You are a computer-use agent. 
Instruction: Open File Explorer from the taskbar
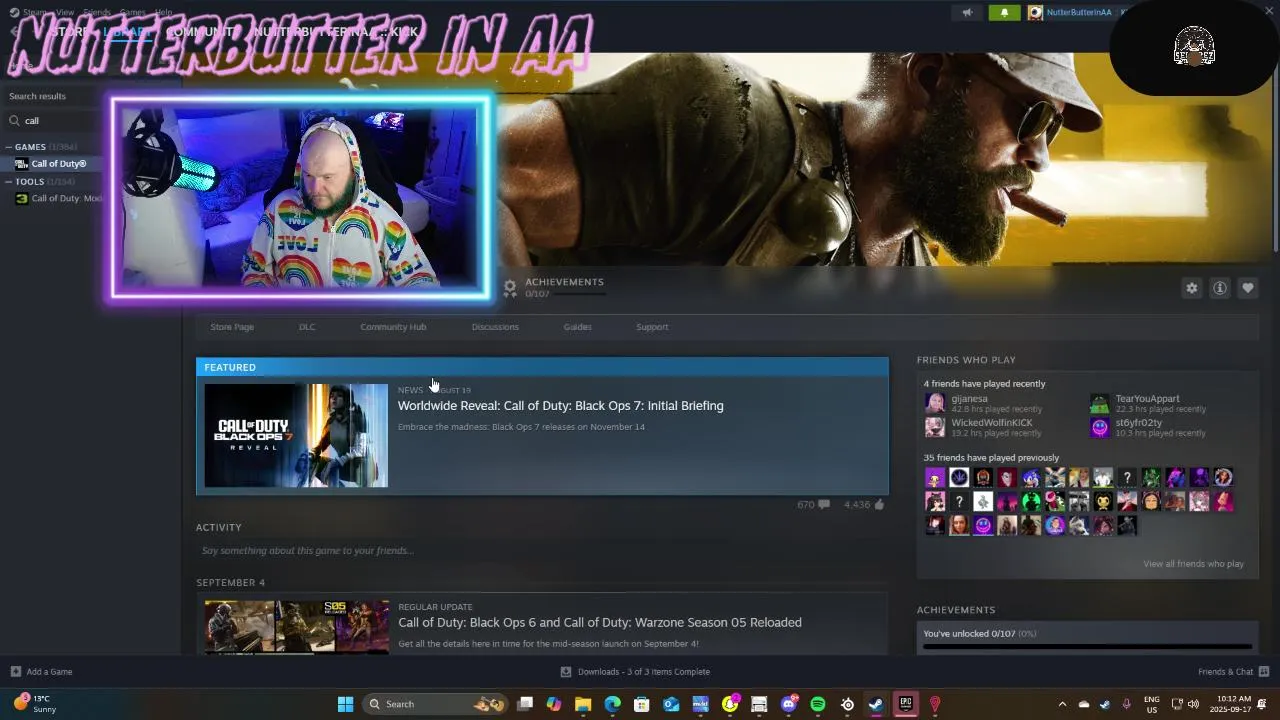click(x=583, y=704)
